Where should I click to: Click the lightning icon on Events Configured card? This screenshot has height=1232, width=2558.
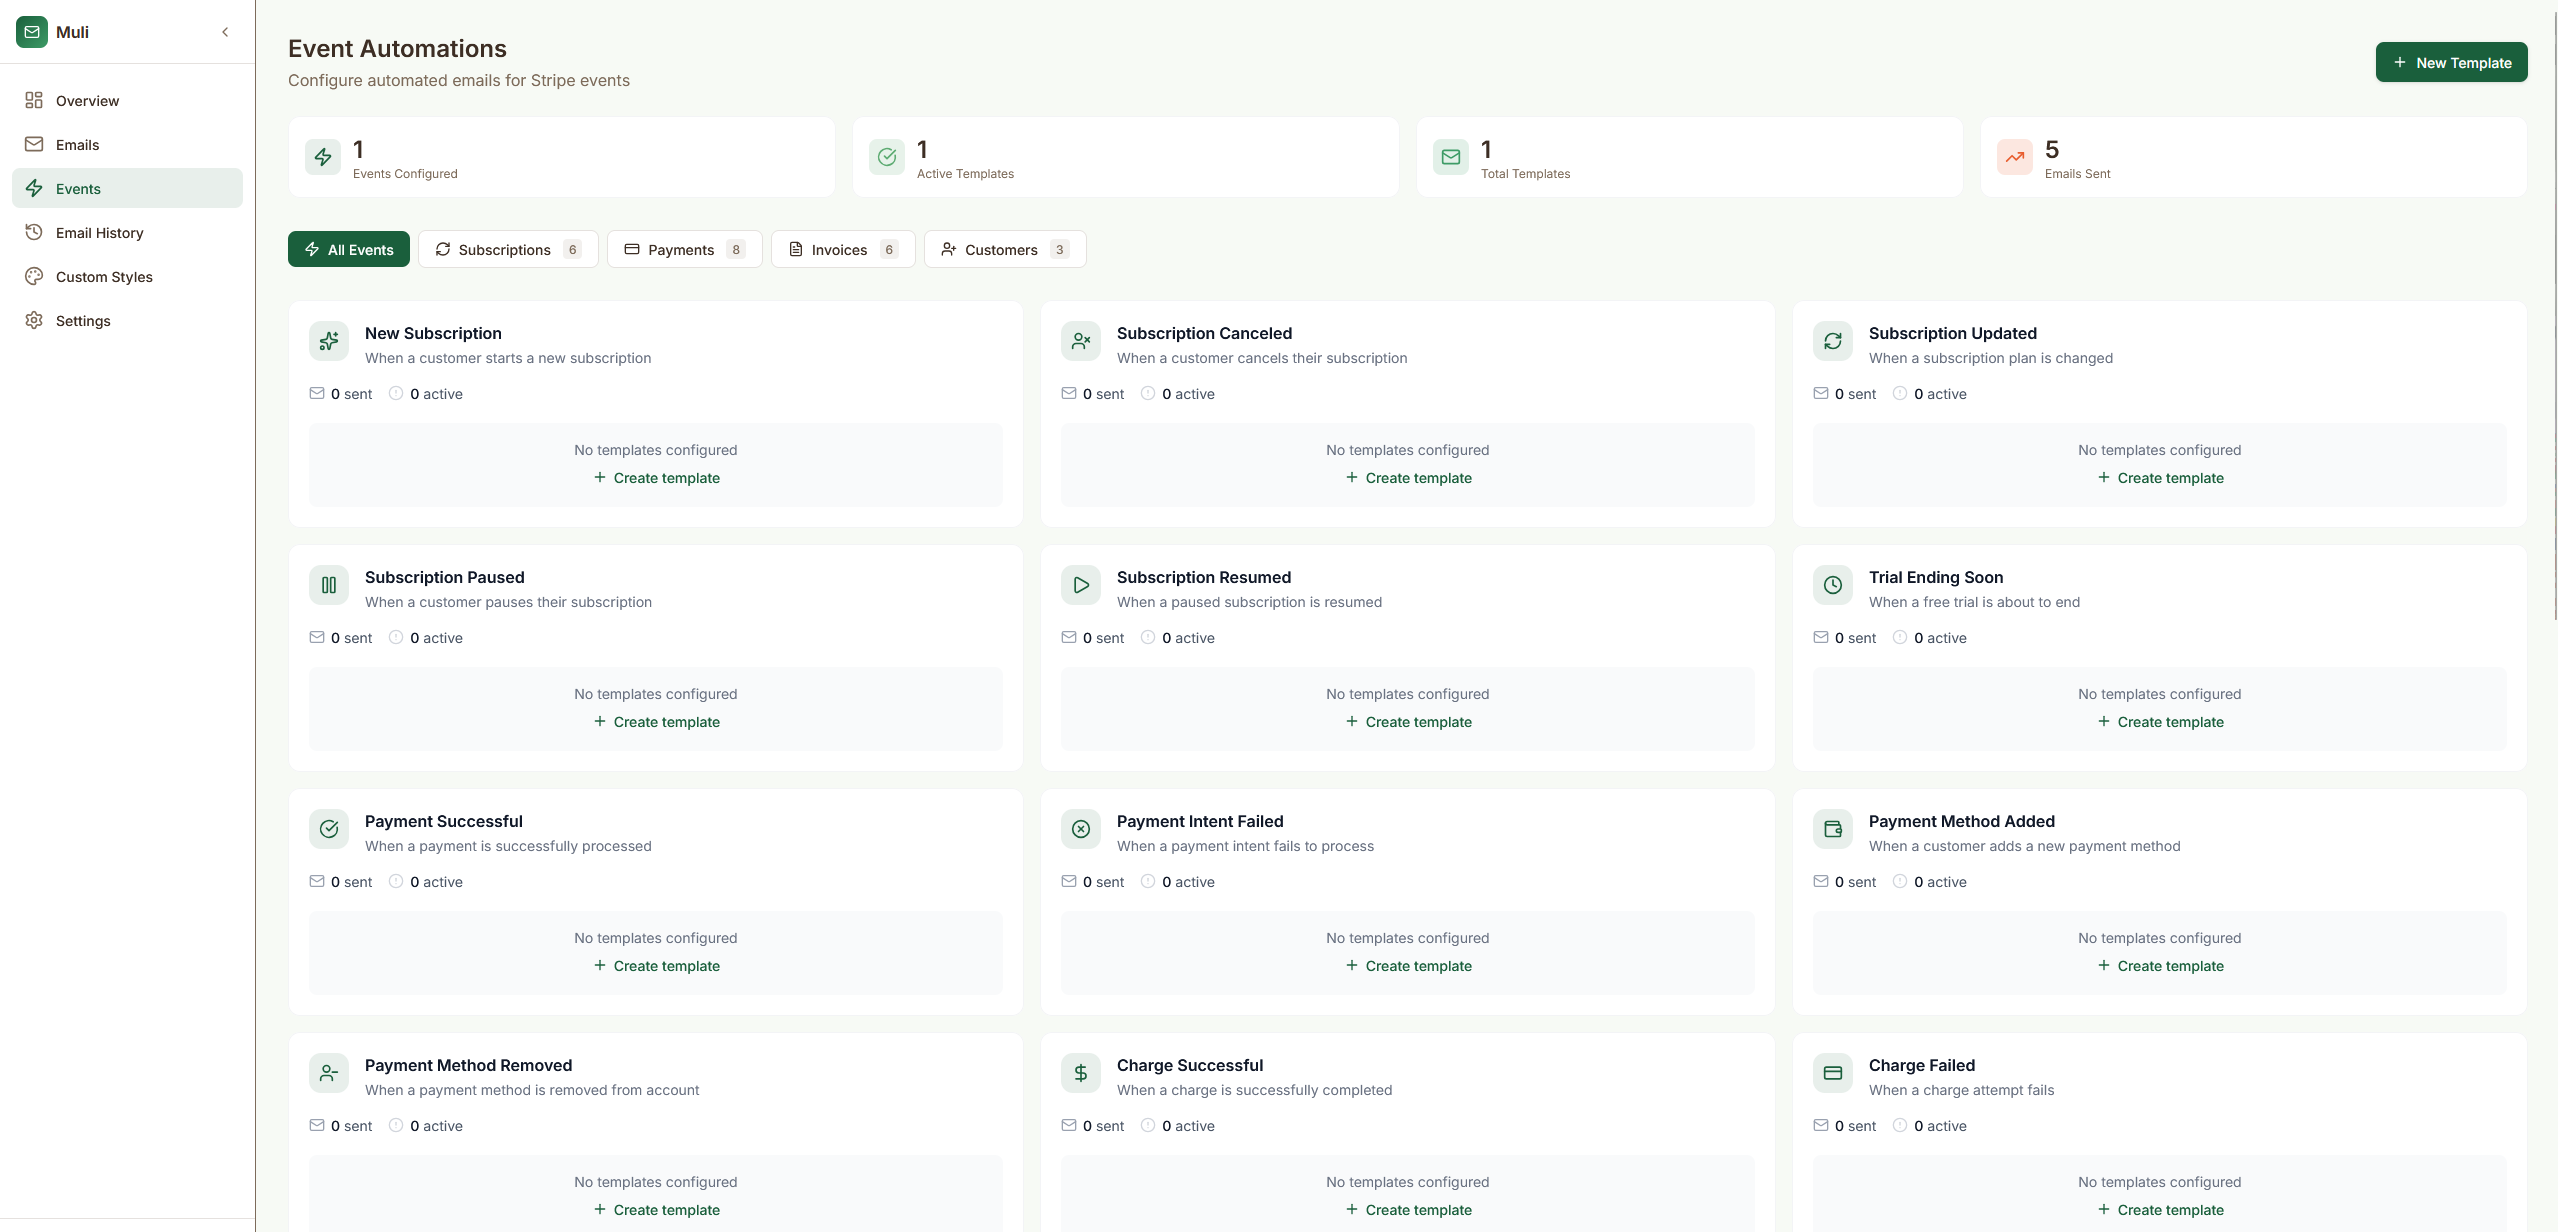(x=322, y=156)
